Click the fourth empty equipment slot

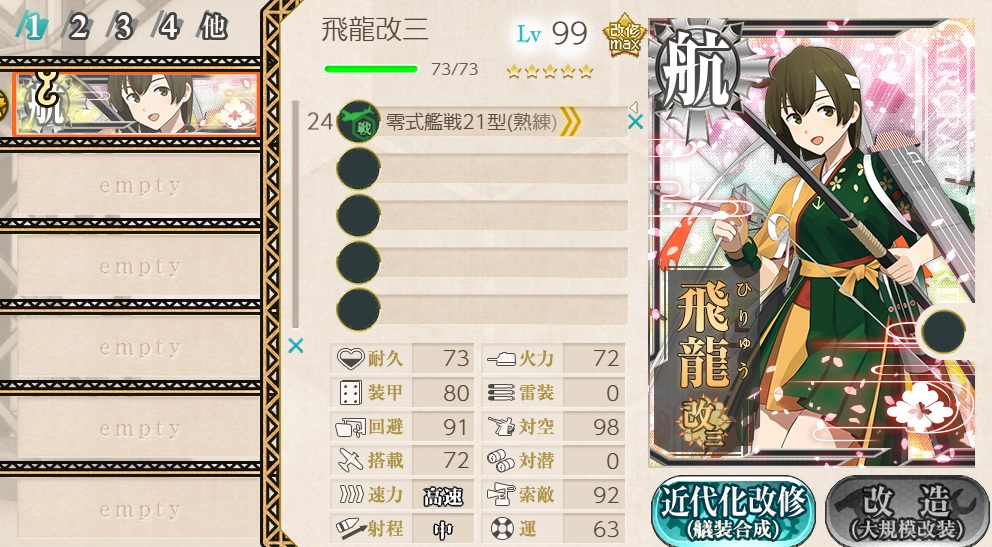[x=483, y=262]
